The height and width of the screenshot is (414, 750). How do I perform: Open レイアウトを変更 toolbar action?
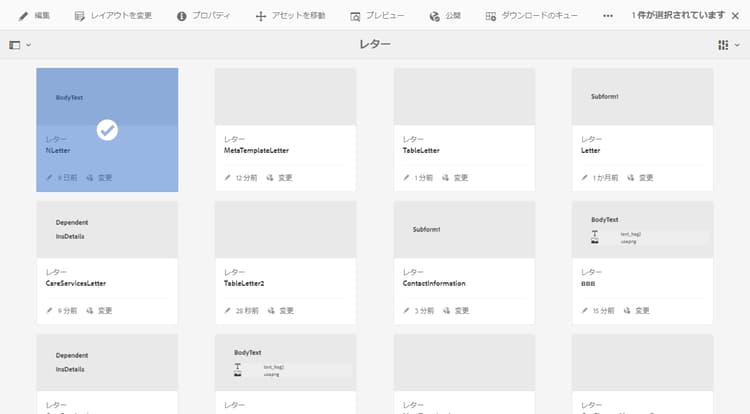113,16
